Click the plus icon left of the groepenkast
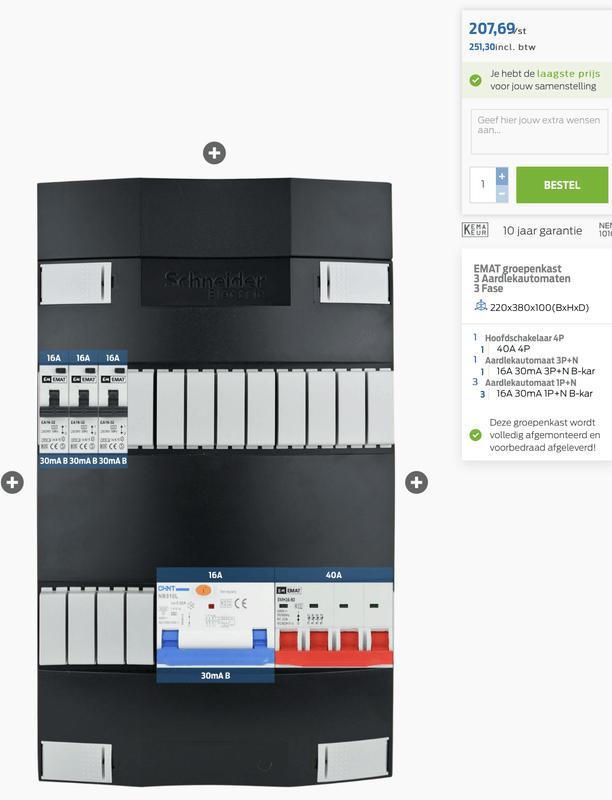Viewport: 612px width, 800px height. click(x=12, y=482)
